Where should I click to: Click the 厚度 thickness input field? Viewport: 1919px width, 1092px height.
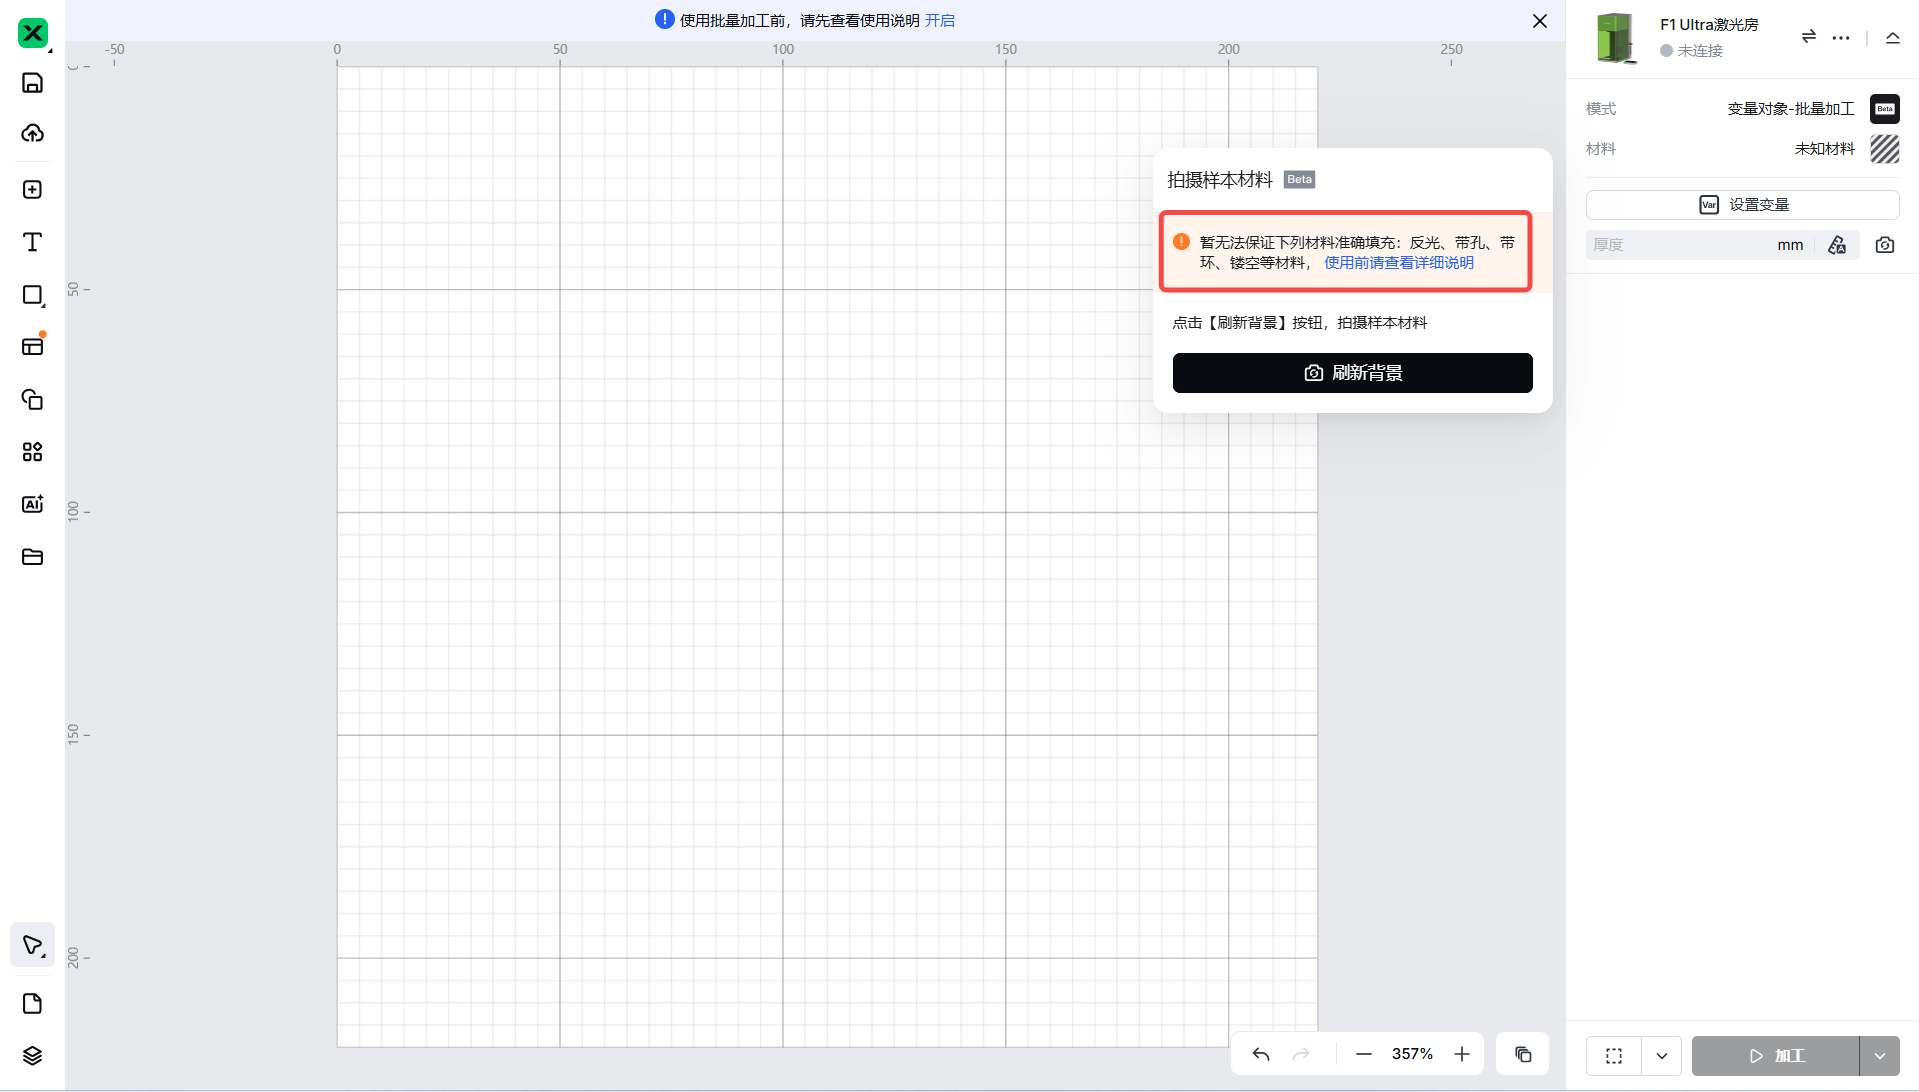point(1680,245)
